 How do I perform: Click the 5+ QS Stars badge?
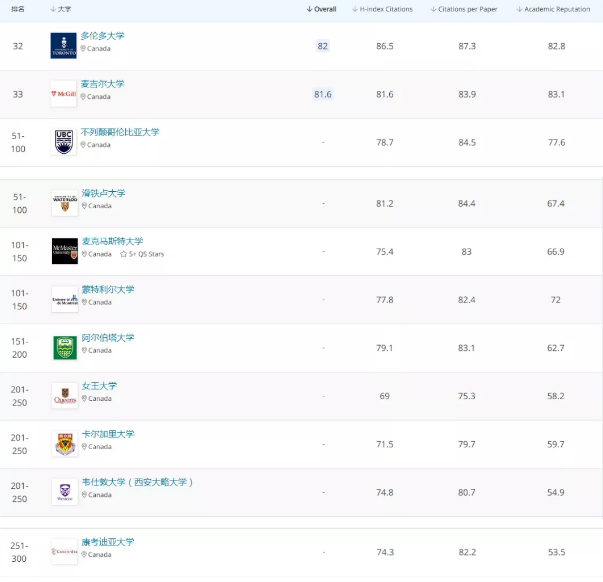142,254
